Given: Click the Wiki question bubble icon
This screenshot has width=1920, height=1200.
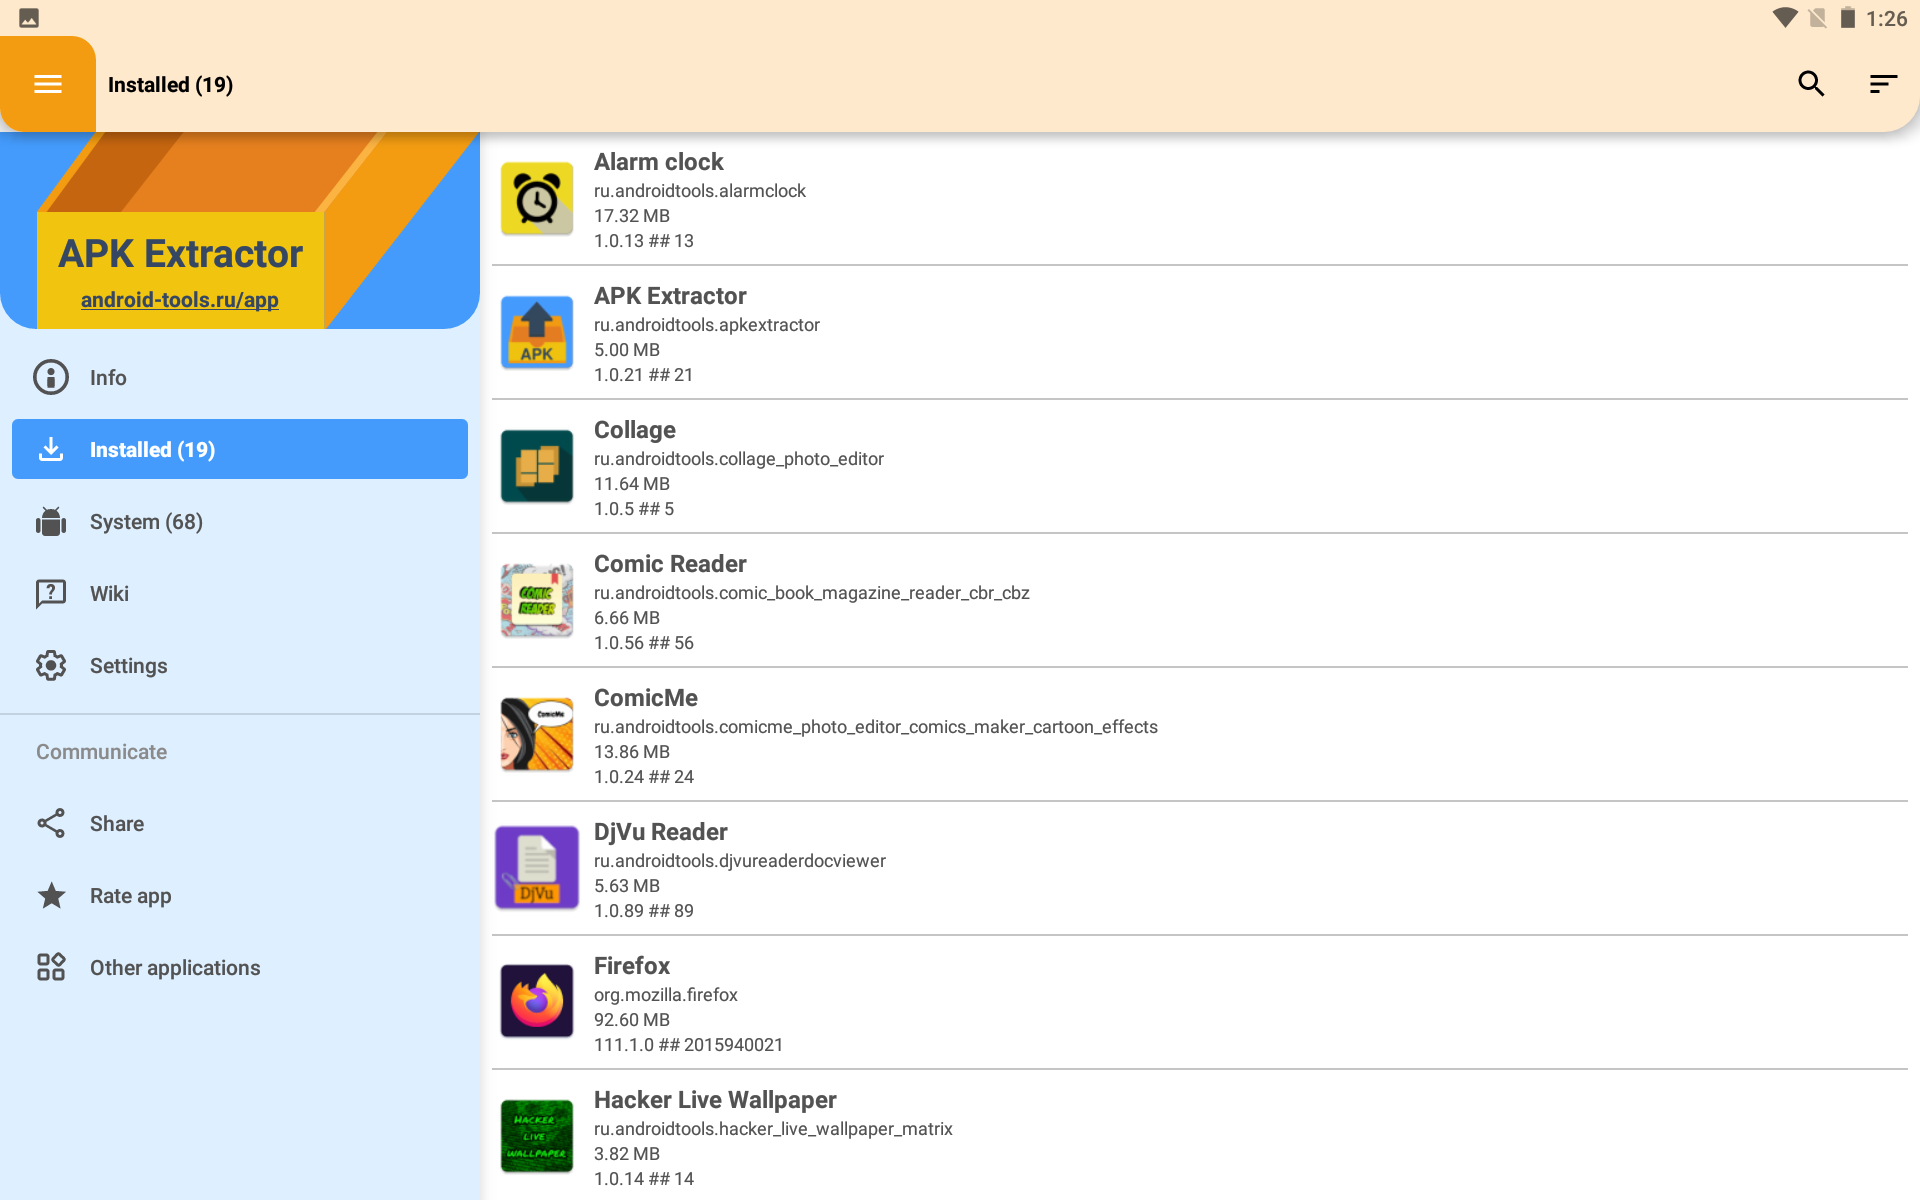Looking at the screenshot, I should pos(51,593).
